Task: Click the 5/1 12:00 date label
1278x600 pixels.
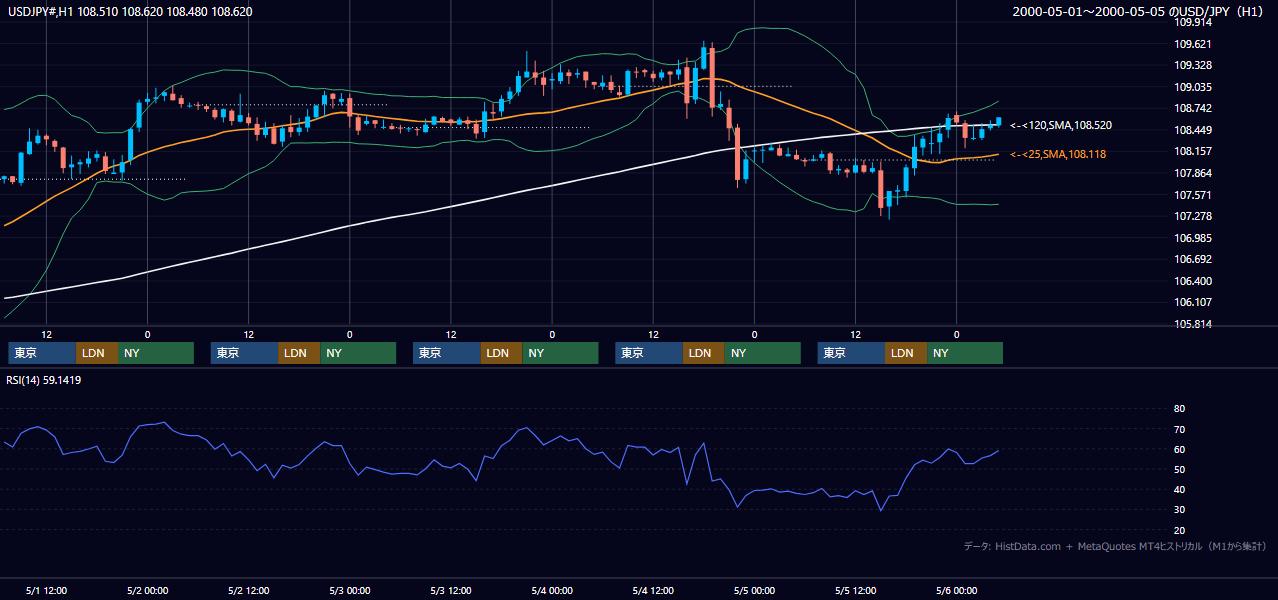Action: (x=46, y=591)
